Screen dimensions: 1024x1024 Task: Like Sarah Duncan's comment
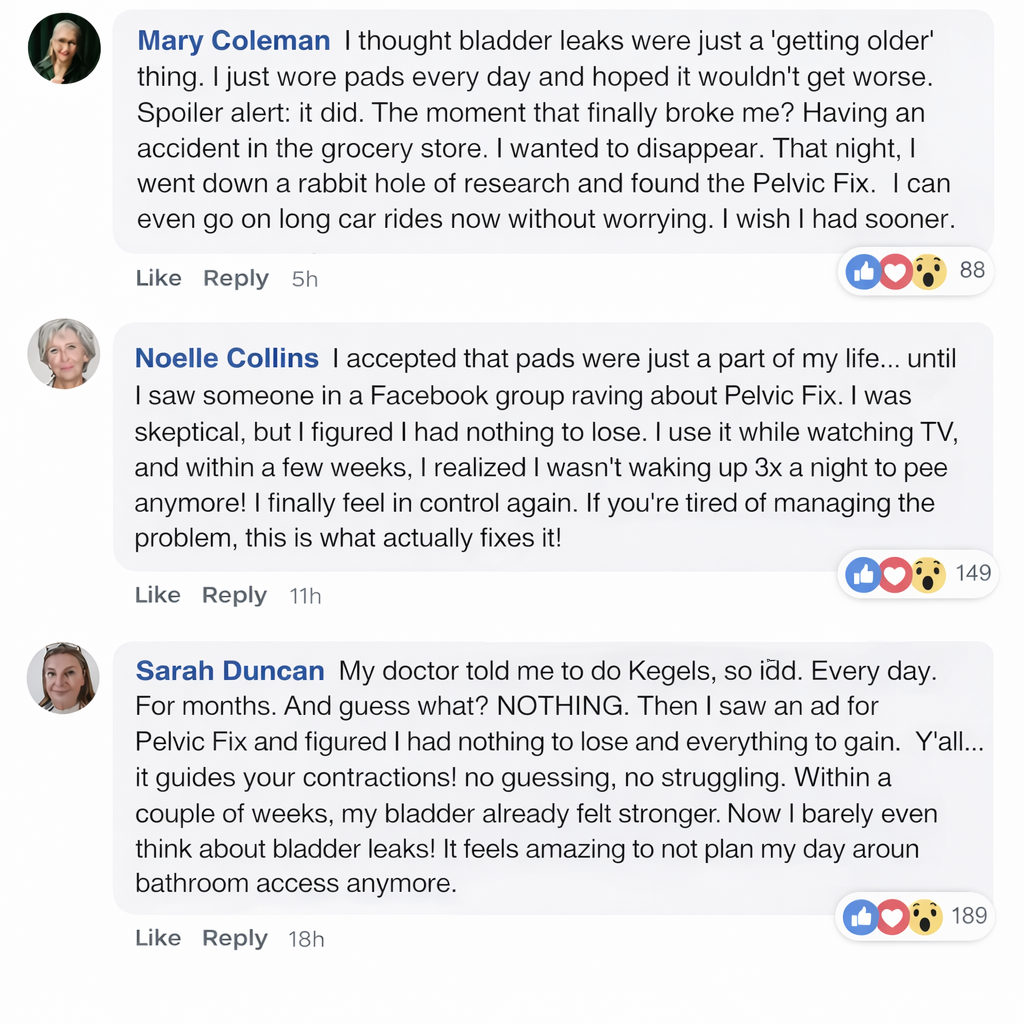[x=157, y=938]
